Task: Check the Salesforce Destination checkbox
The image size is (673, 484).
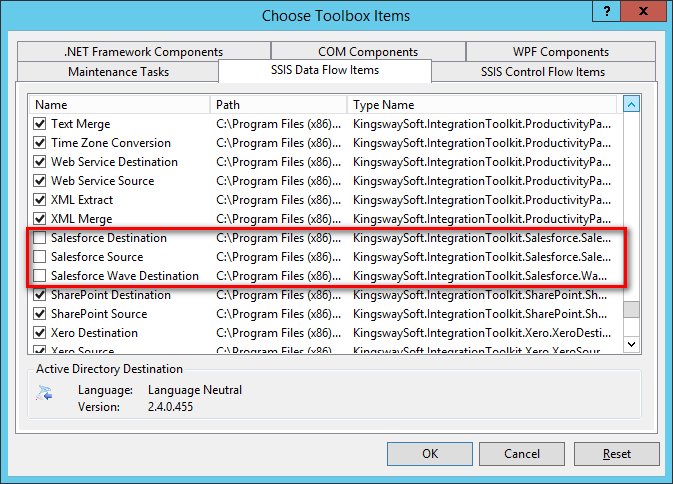Action: click(39, 238)
